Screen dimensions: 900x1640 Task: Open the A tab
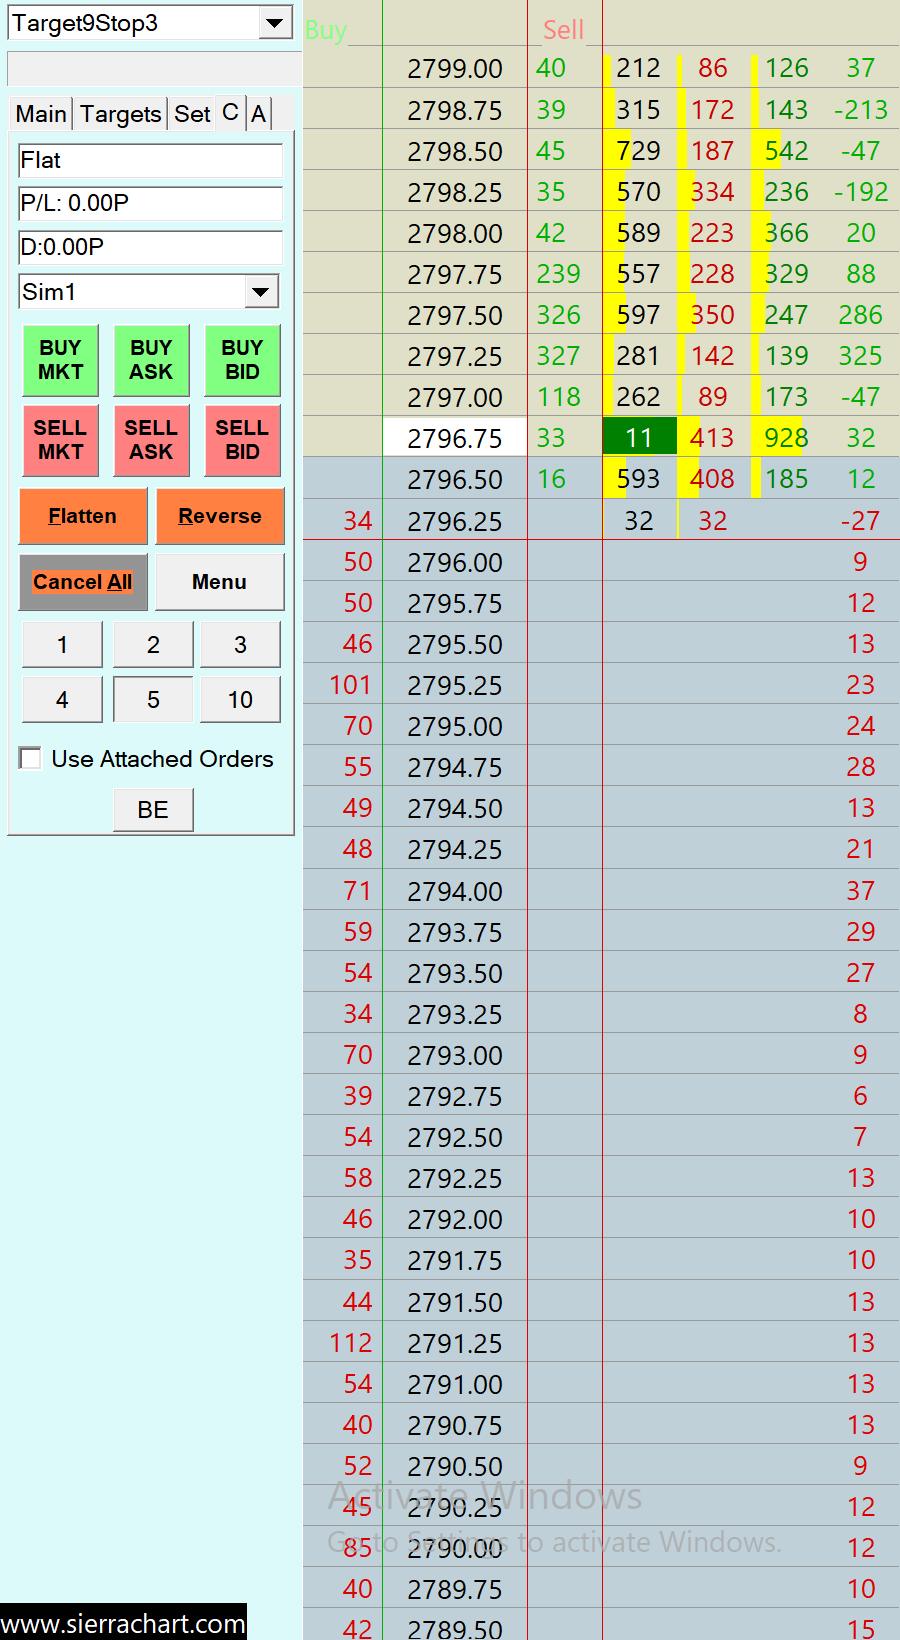(x=259, y=114)
